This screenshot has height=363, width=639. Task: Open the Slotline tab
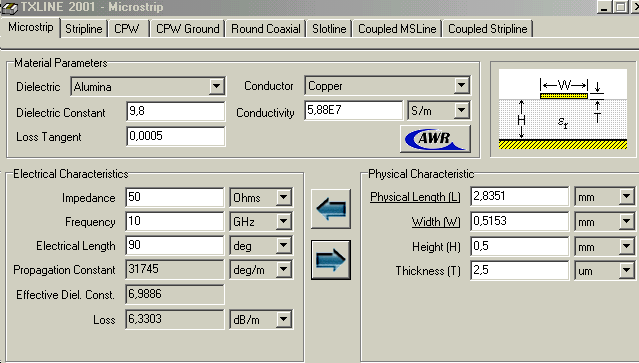[x=329, y=29]
